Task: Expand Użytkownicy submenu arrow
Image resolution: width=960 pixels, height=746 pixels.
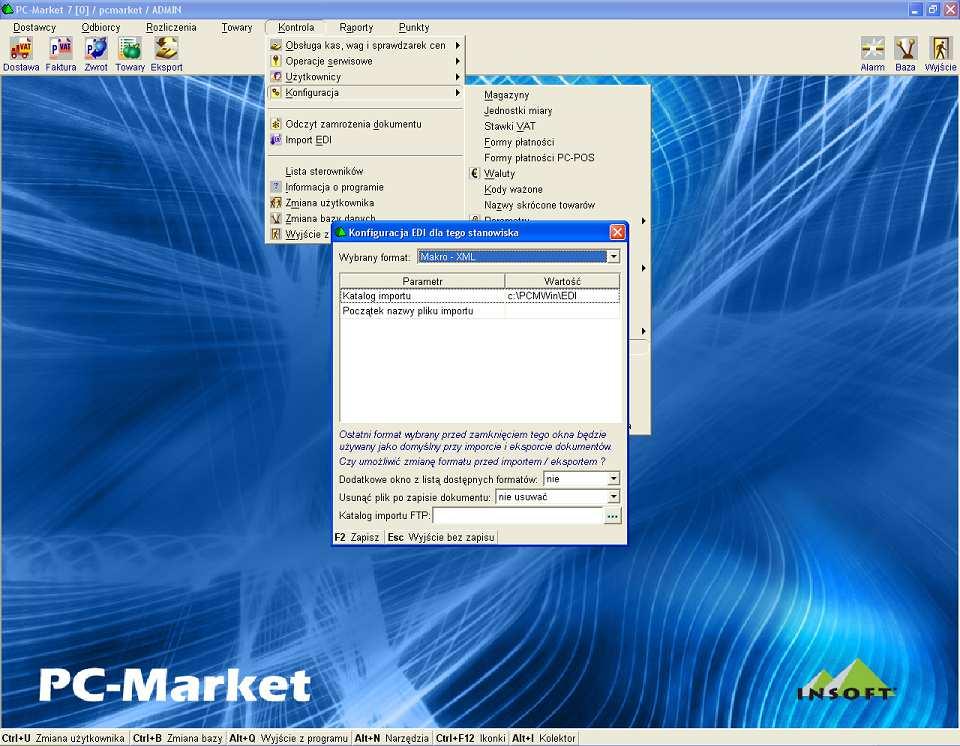Action: tap(457, 77)
